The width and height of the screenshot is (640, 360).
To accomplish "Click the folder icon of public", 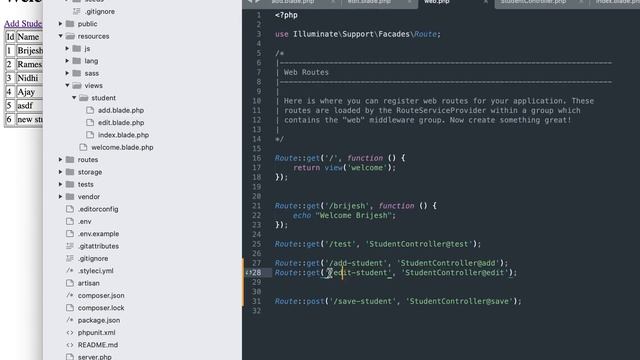I will 70,24.
